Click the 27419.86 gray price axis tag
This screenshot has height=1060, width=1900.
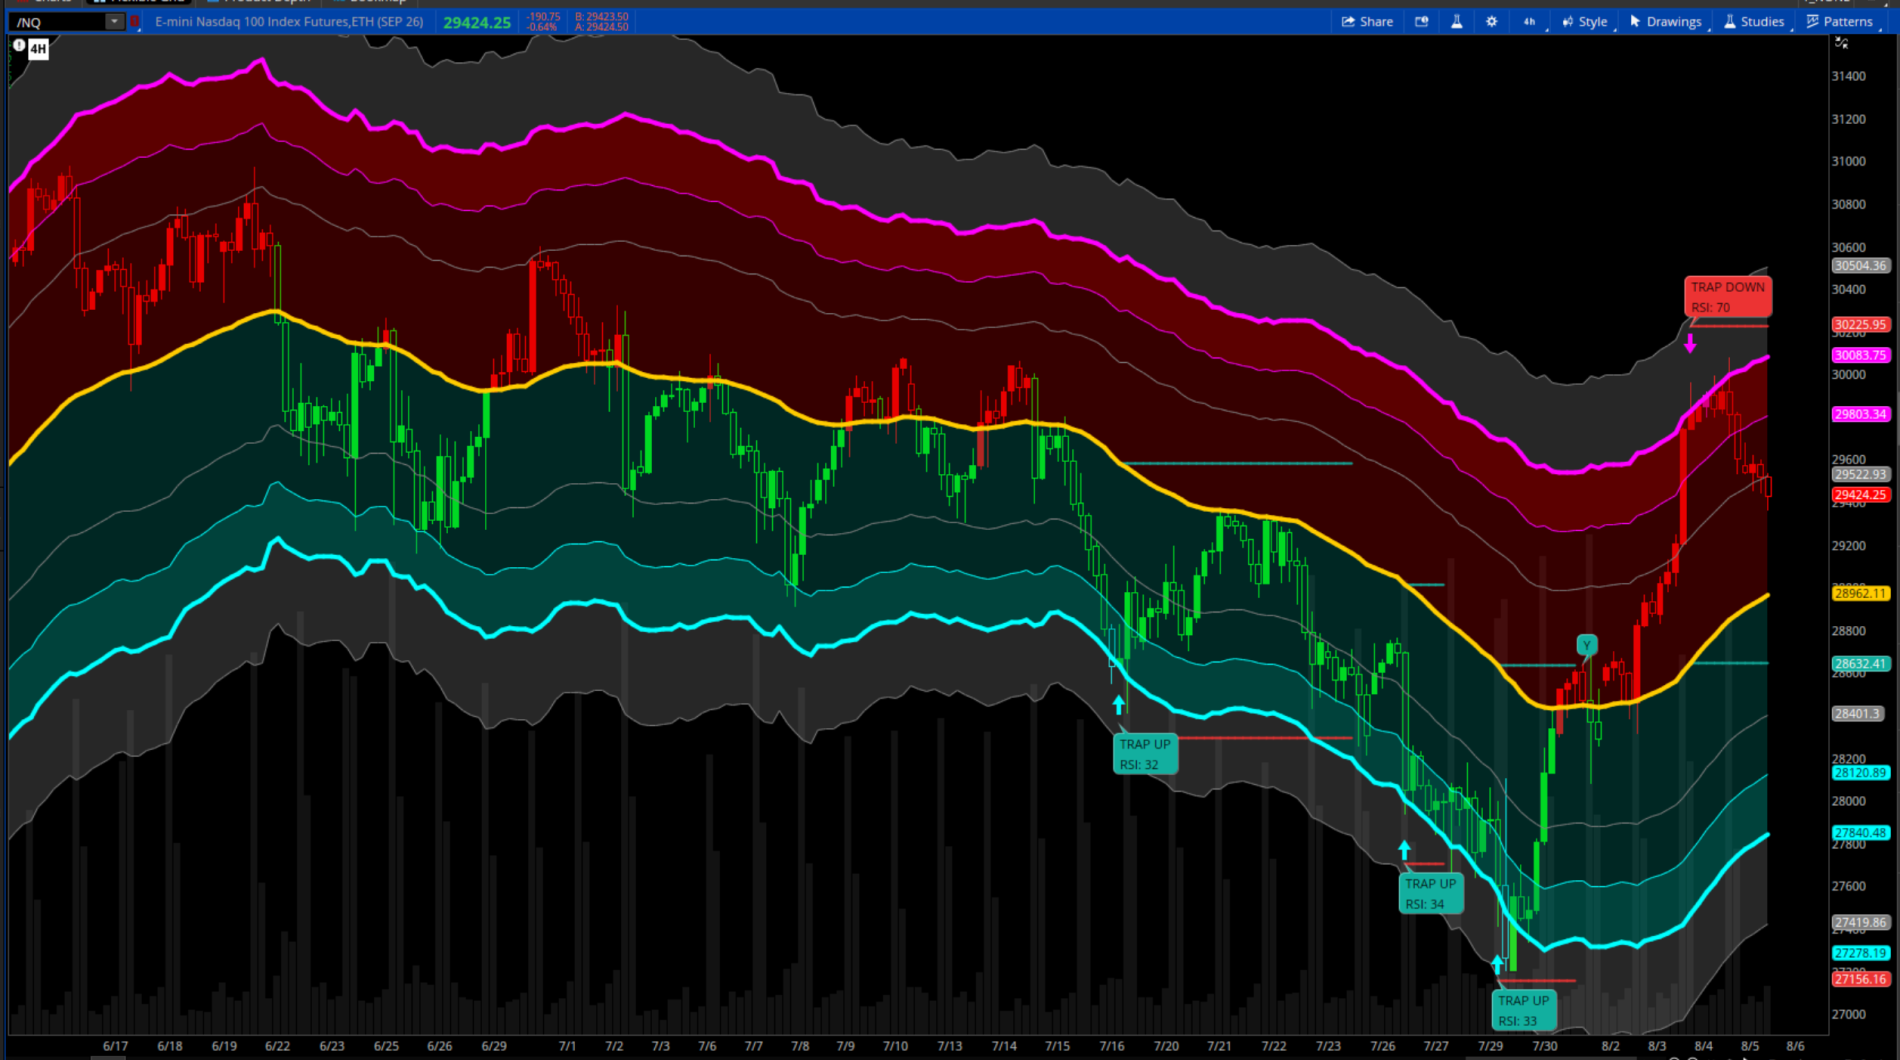click(1860, 922)
